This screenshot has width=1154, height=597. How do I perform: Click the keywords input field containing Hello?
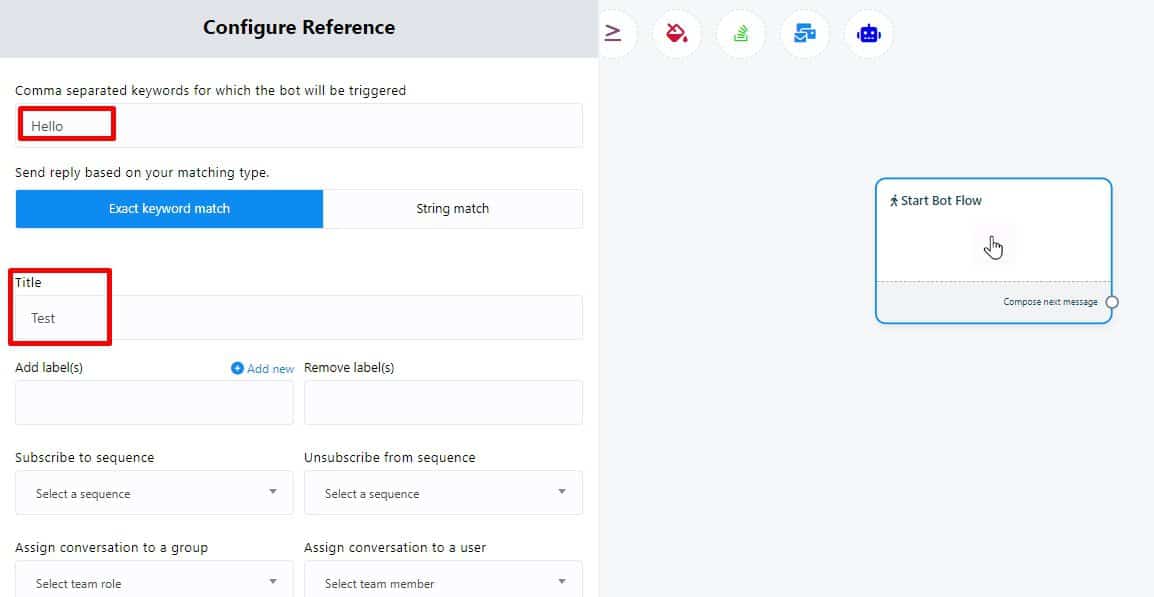point(298,126)
